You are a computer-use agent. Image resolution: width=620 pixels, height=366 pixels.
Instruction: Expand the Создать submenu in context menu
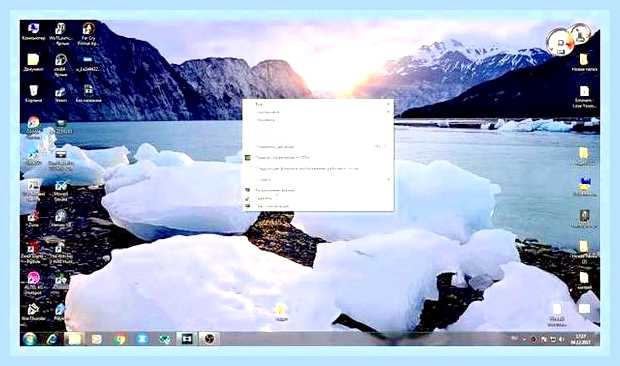tap(318, 180)
